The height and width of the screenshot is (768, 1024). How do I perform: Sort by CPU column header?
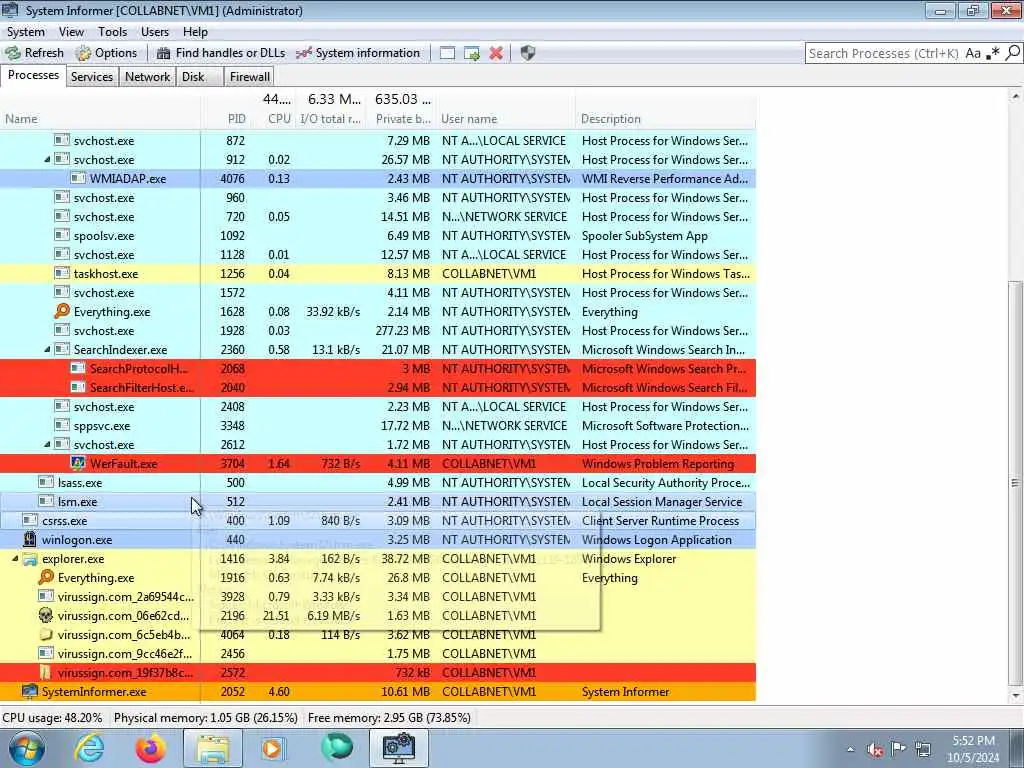[x=273, y=119]
